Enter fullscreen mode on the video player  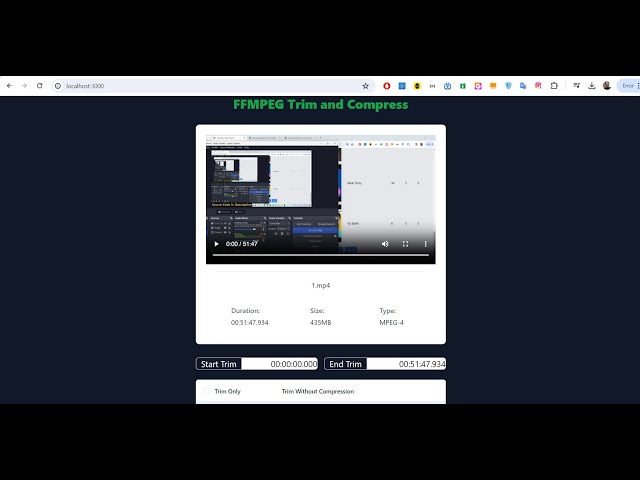click(405, 244)
